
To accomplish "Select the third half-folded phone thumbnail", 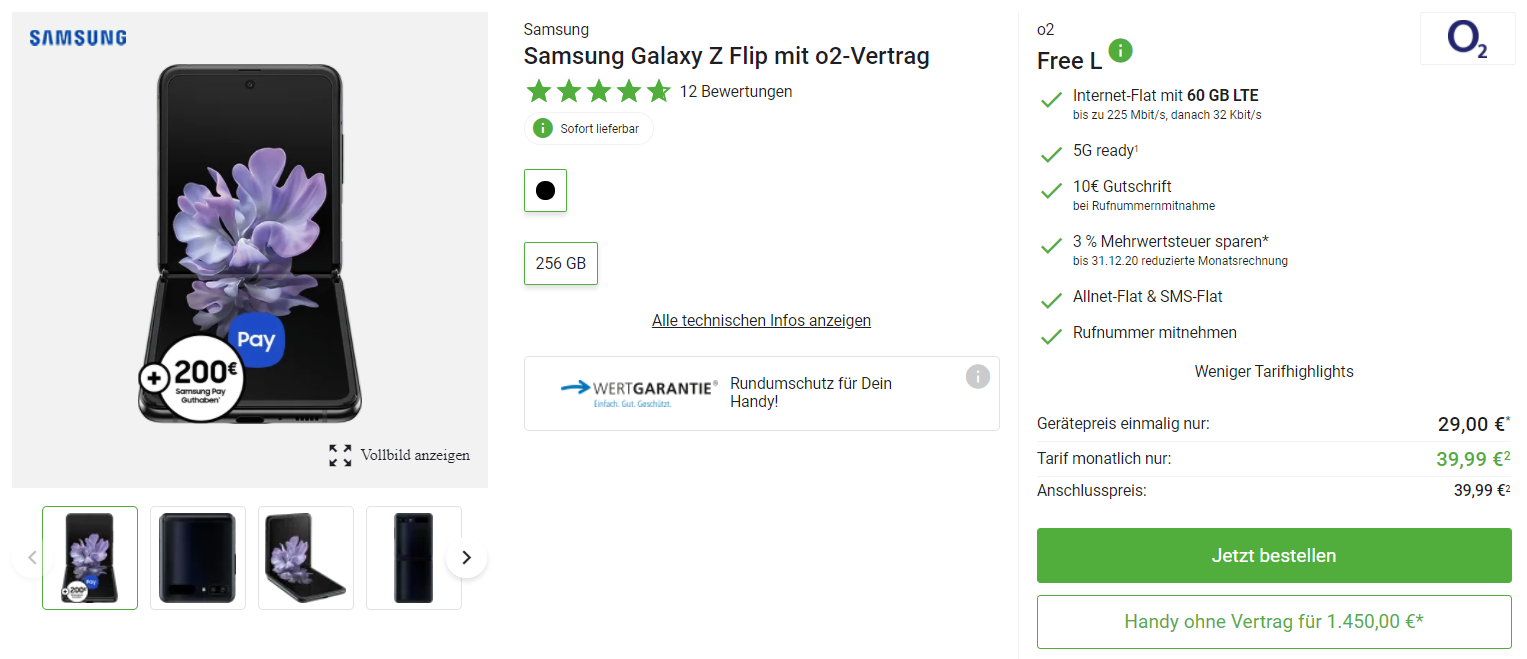I will point(306,558).
